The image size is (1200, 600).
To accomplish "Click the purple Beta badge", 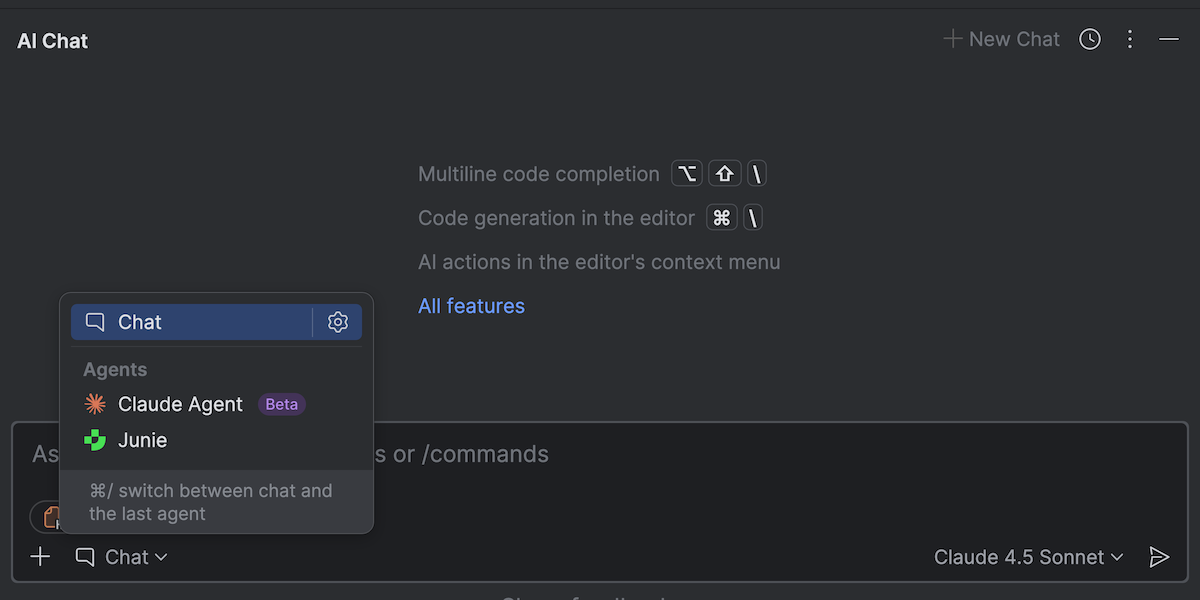I will (282, 404).
